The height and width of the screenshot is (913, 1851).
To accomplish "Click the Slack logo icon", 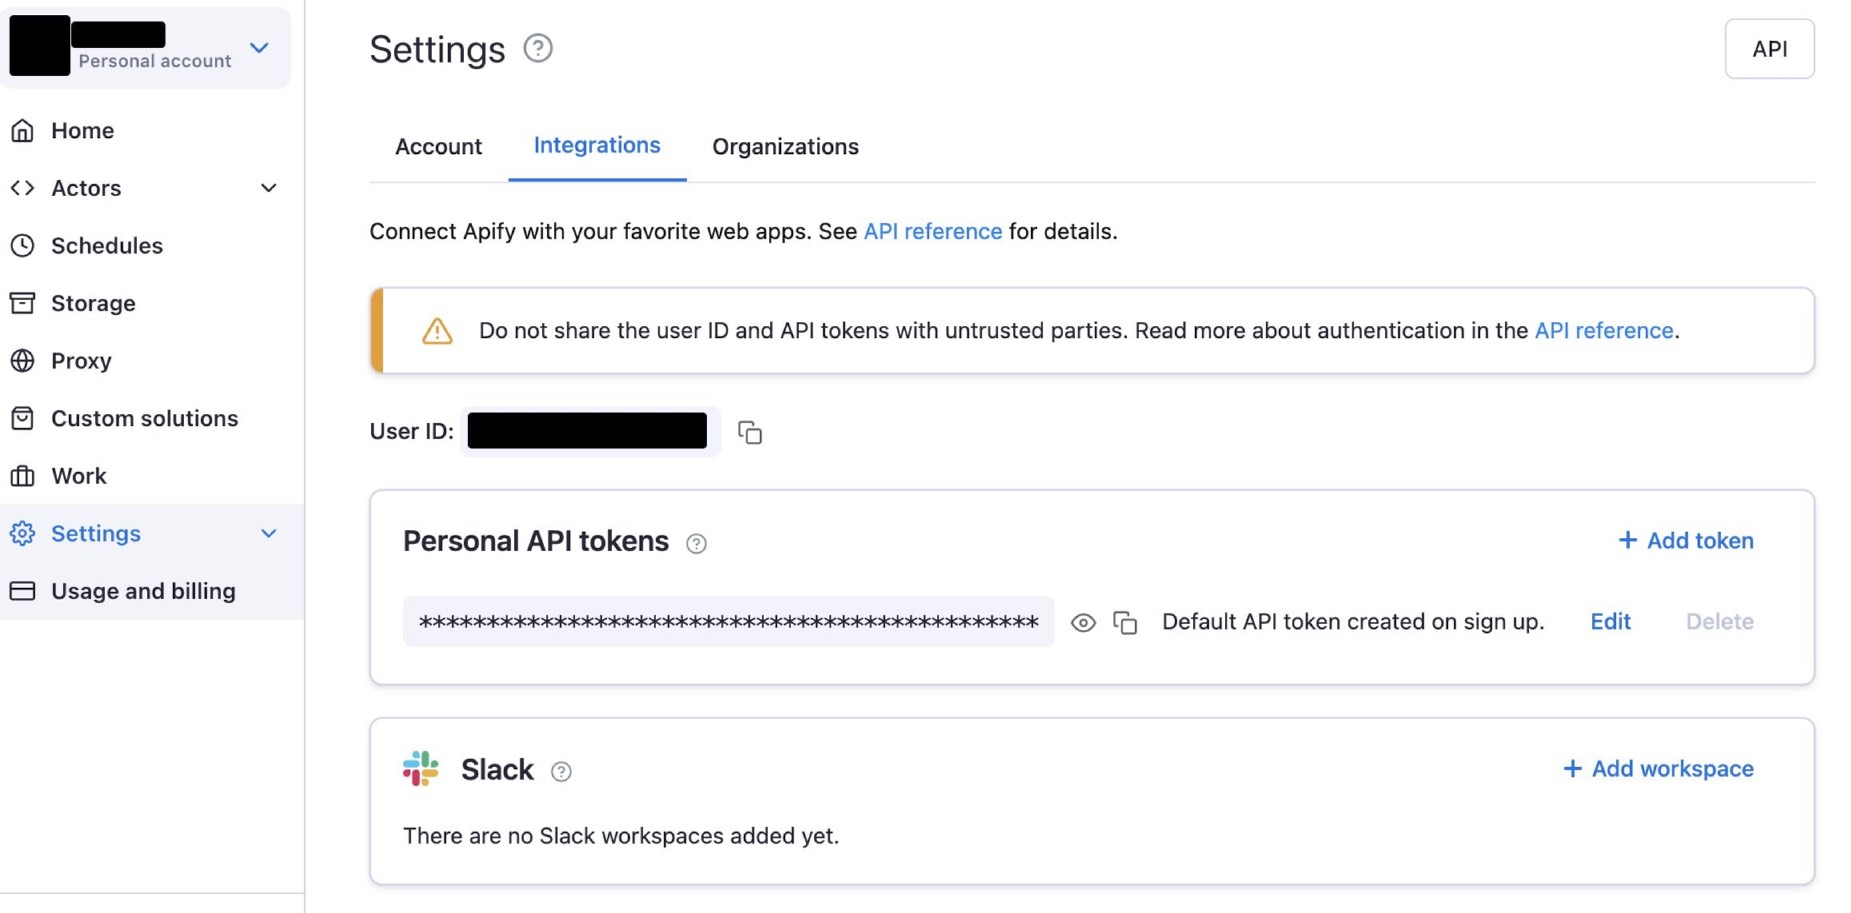I will (422, 768).
